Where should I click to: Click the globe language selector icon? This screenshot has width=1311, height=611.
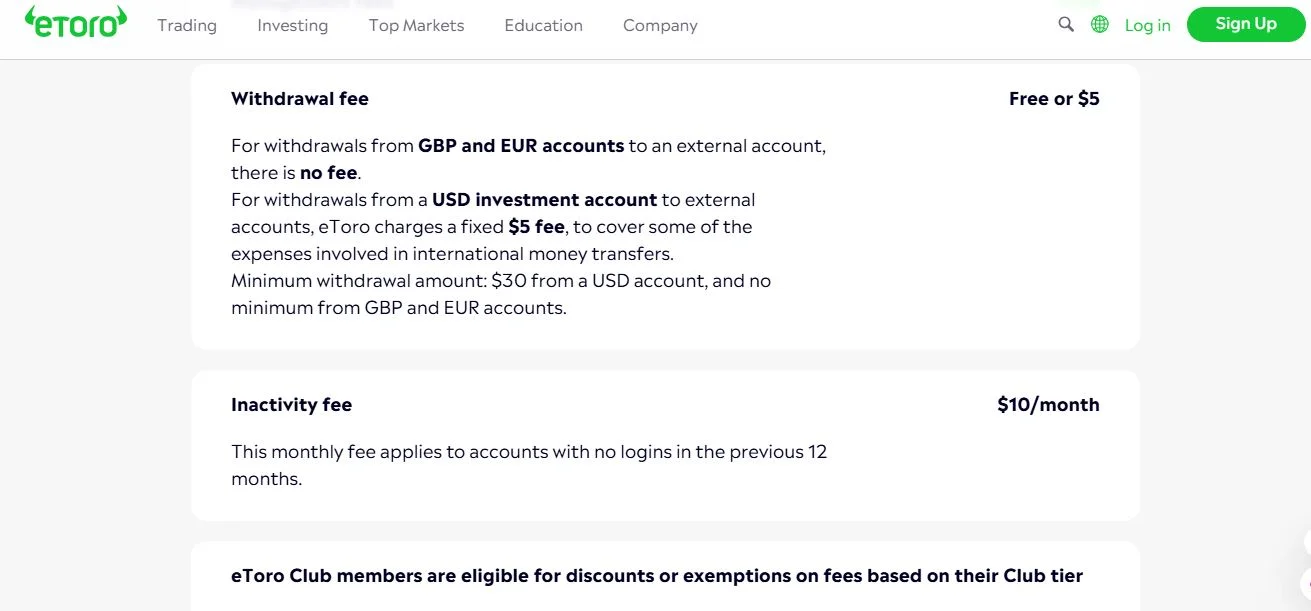pos(1100,24)
